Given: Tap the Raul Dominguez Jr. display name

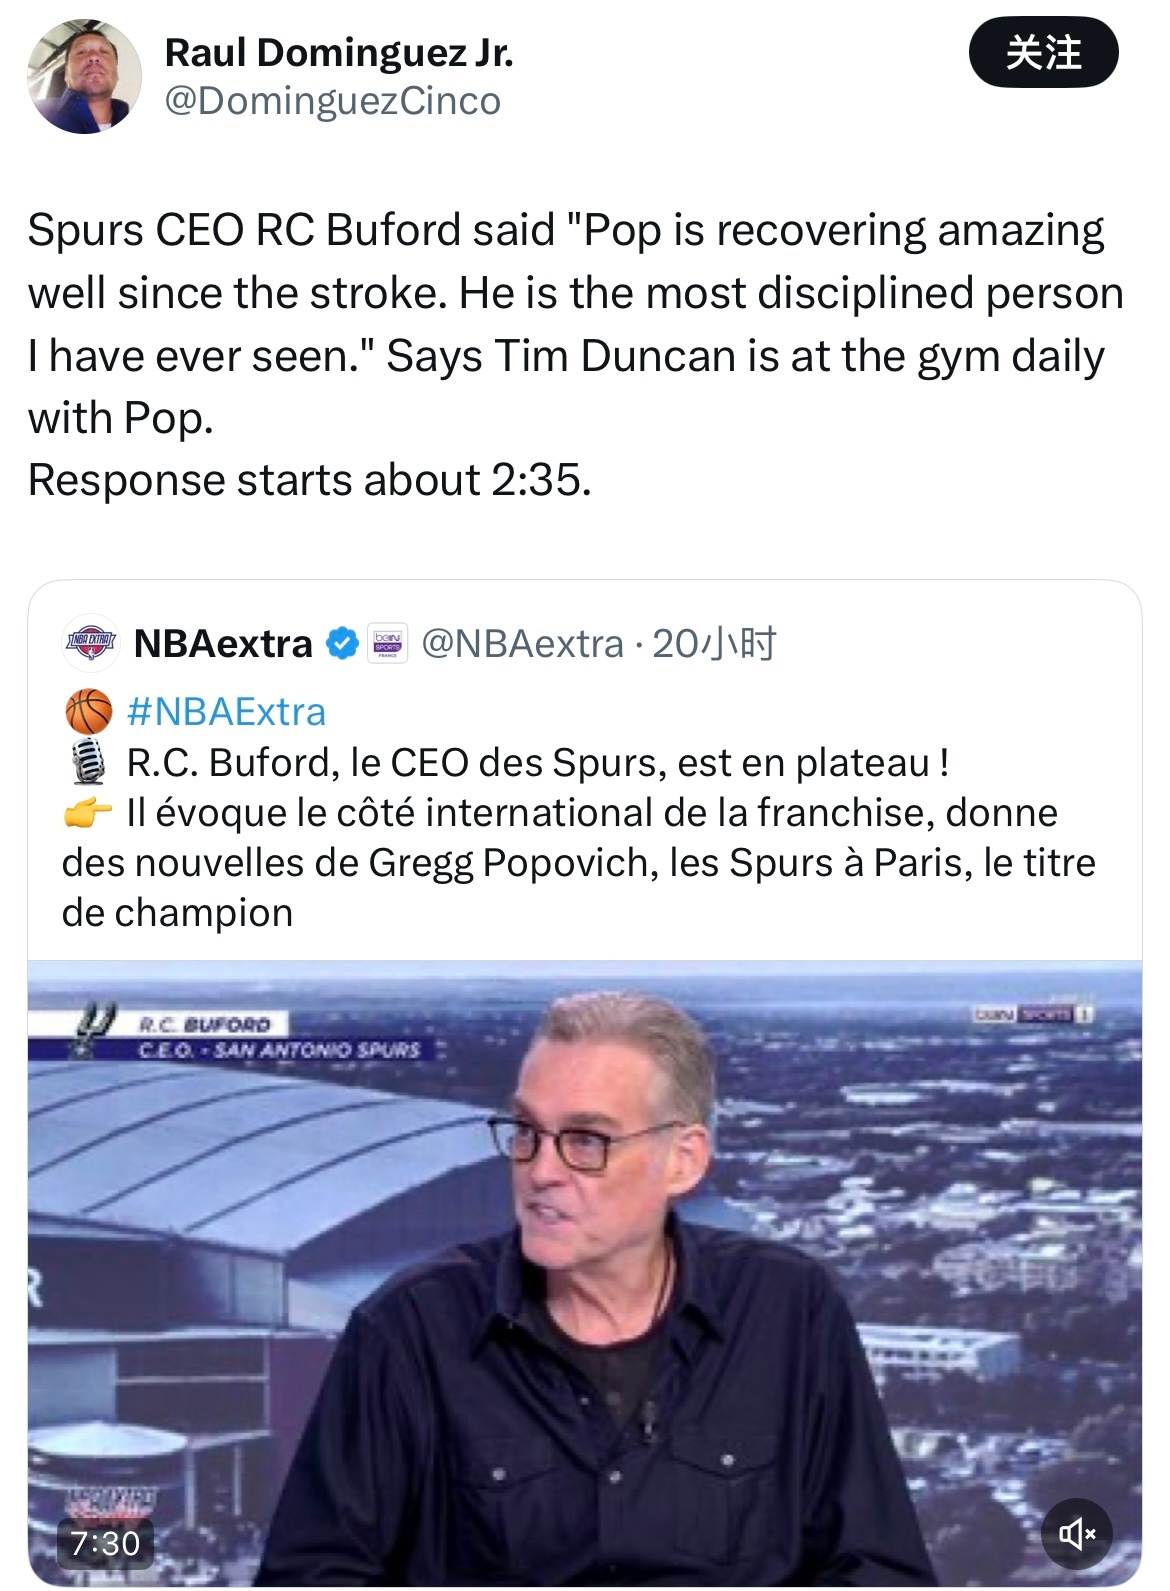Looking at the screenshot, I should tap(338, 52).
